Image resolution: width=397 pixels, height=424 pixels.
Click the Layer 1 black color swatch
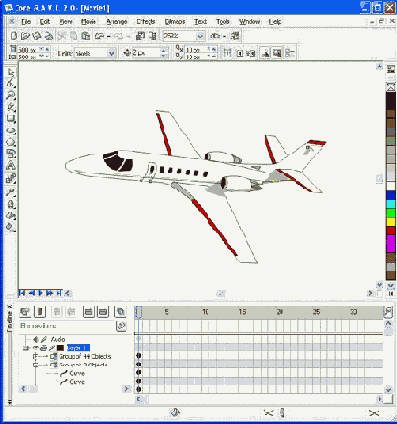(60, 348)
